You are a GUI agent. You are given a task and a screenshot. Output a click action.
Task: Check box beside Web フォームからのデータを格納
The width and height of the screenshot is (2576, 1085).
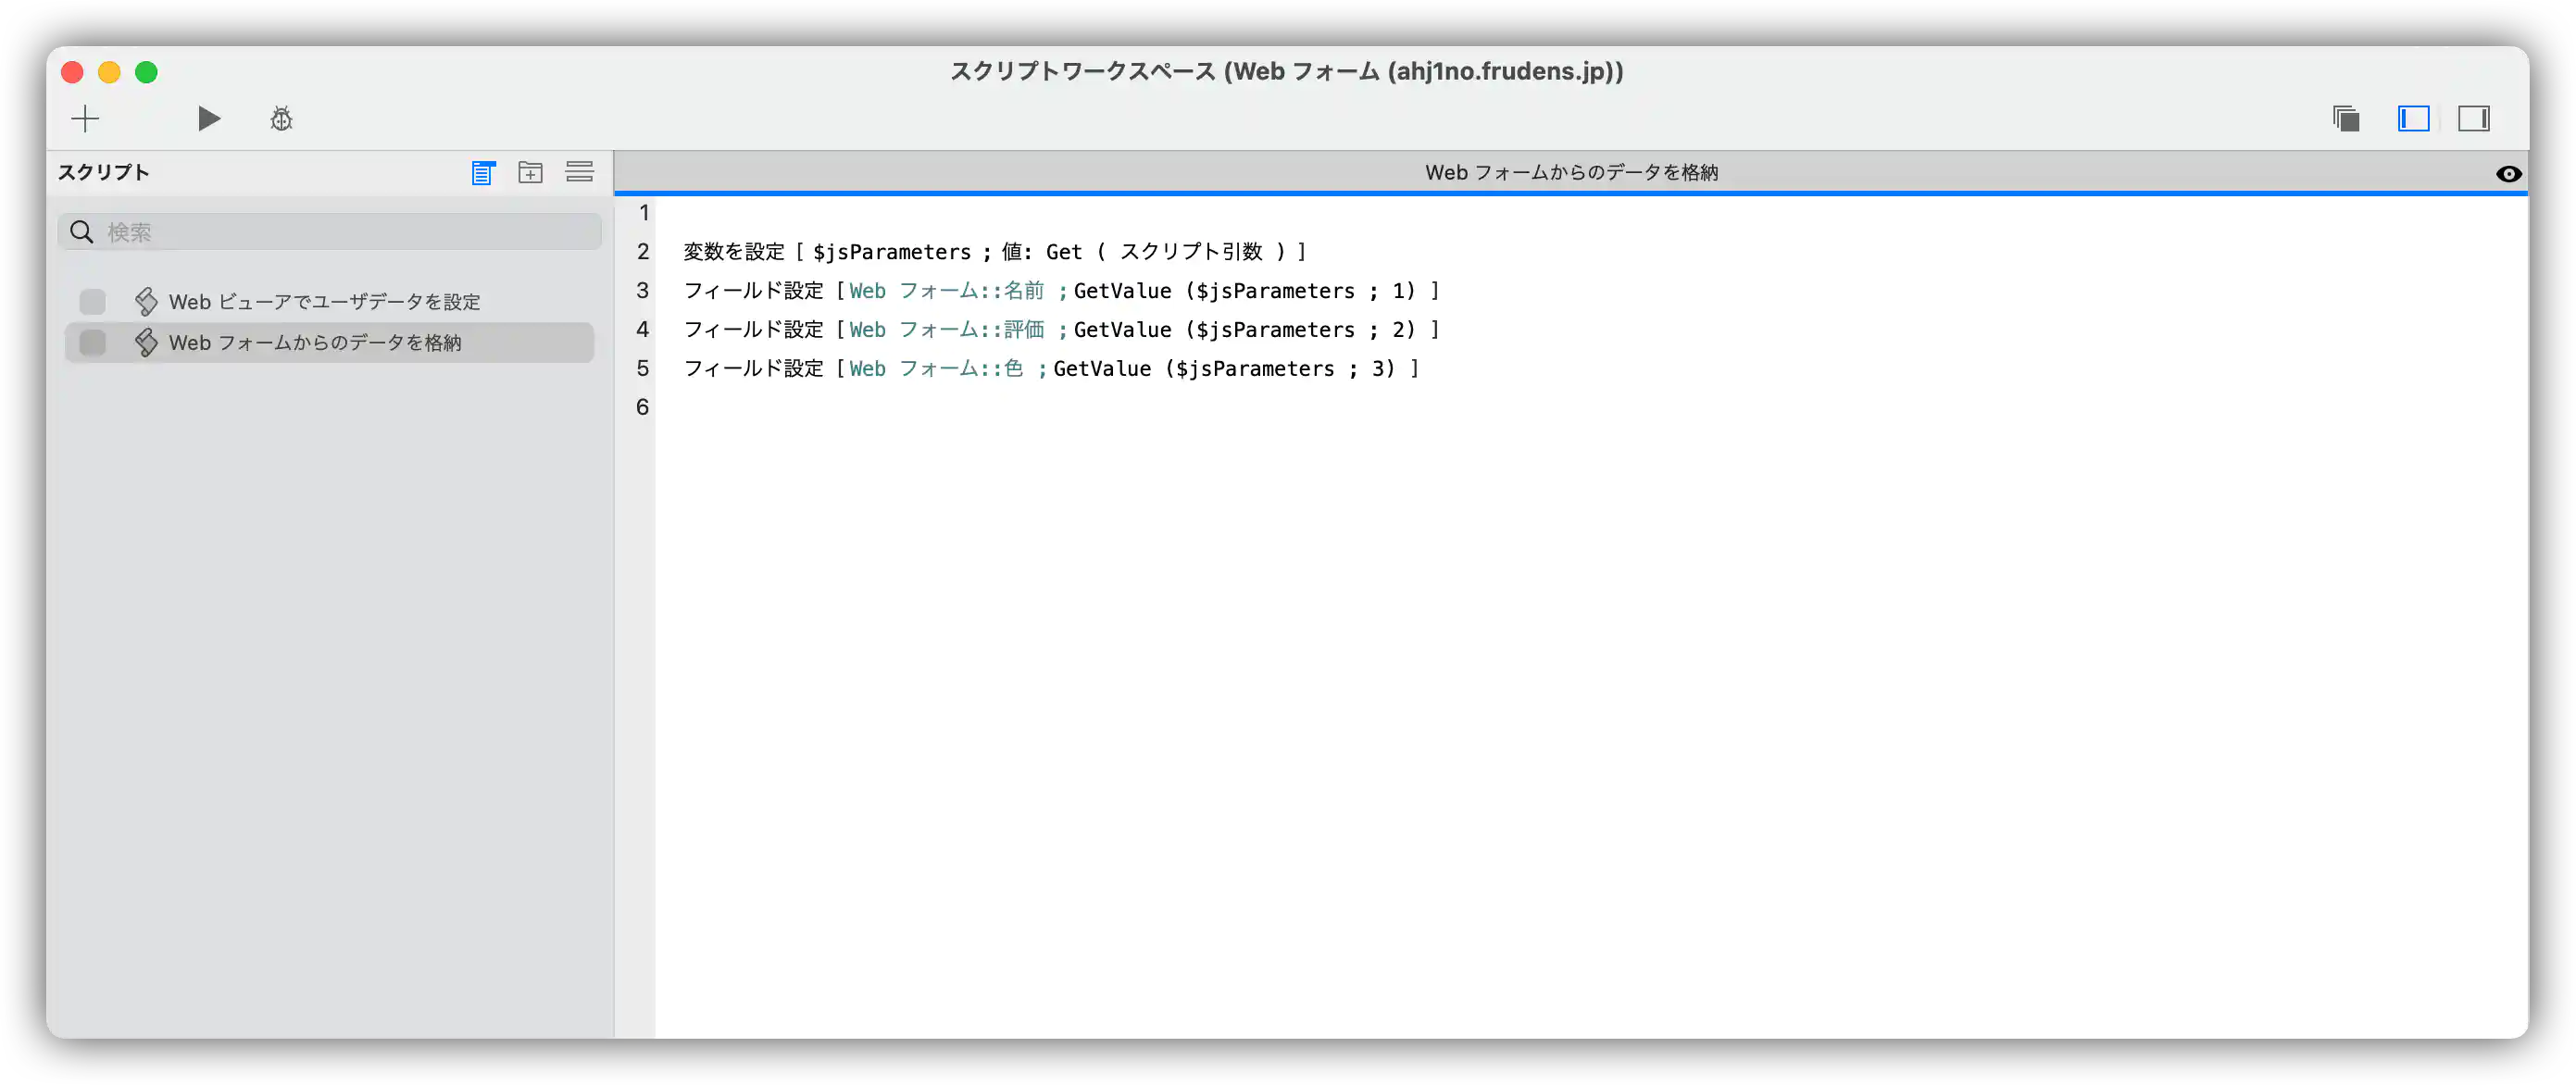coord(93,343)
